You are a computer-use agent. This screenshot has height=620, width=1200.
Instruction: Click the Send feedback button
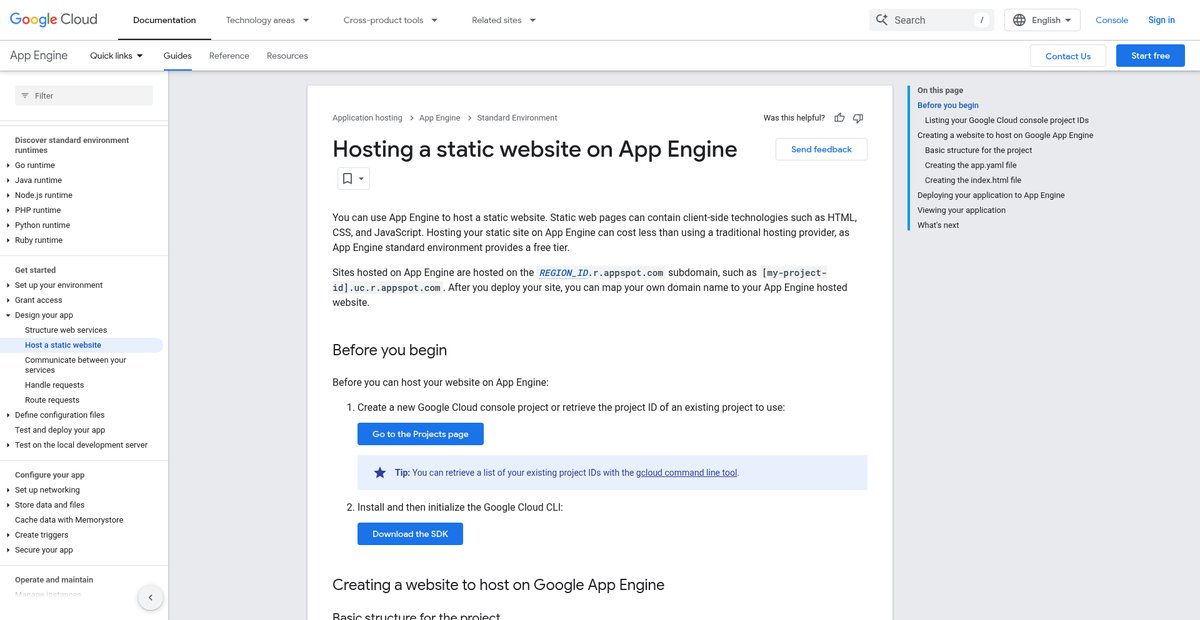pos(821,149)
